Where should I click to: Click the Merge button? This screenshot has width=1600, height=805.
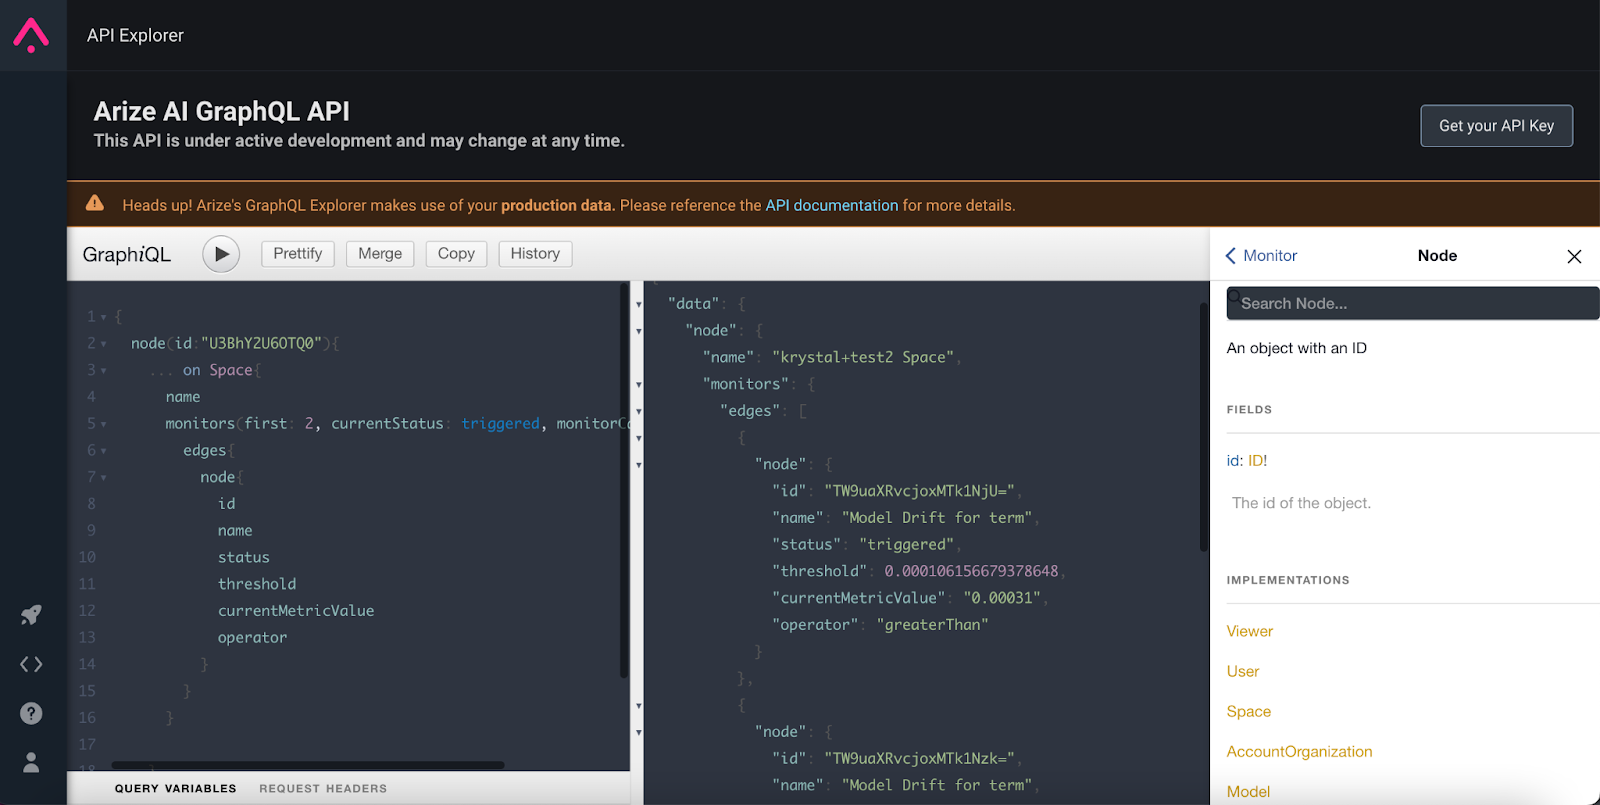(x=380, y=254)
